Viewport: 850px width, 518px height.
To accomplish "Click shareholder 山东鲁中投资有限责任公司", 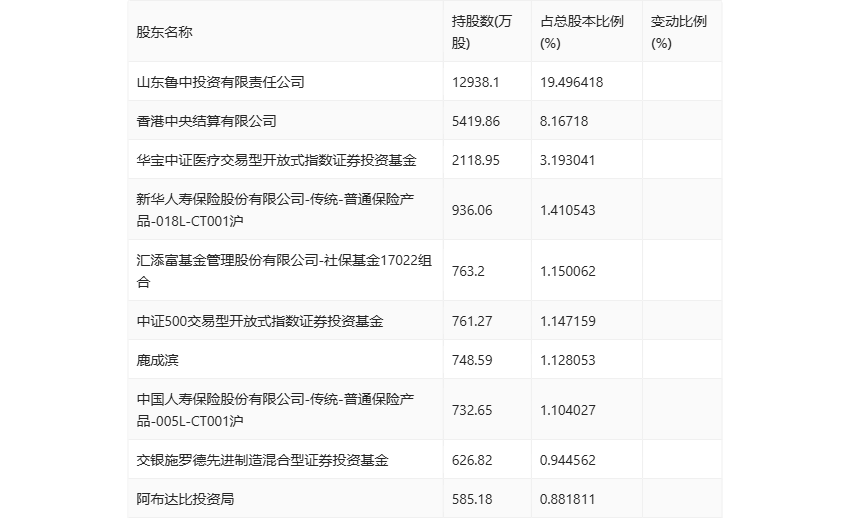I will (220, 82).
